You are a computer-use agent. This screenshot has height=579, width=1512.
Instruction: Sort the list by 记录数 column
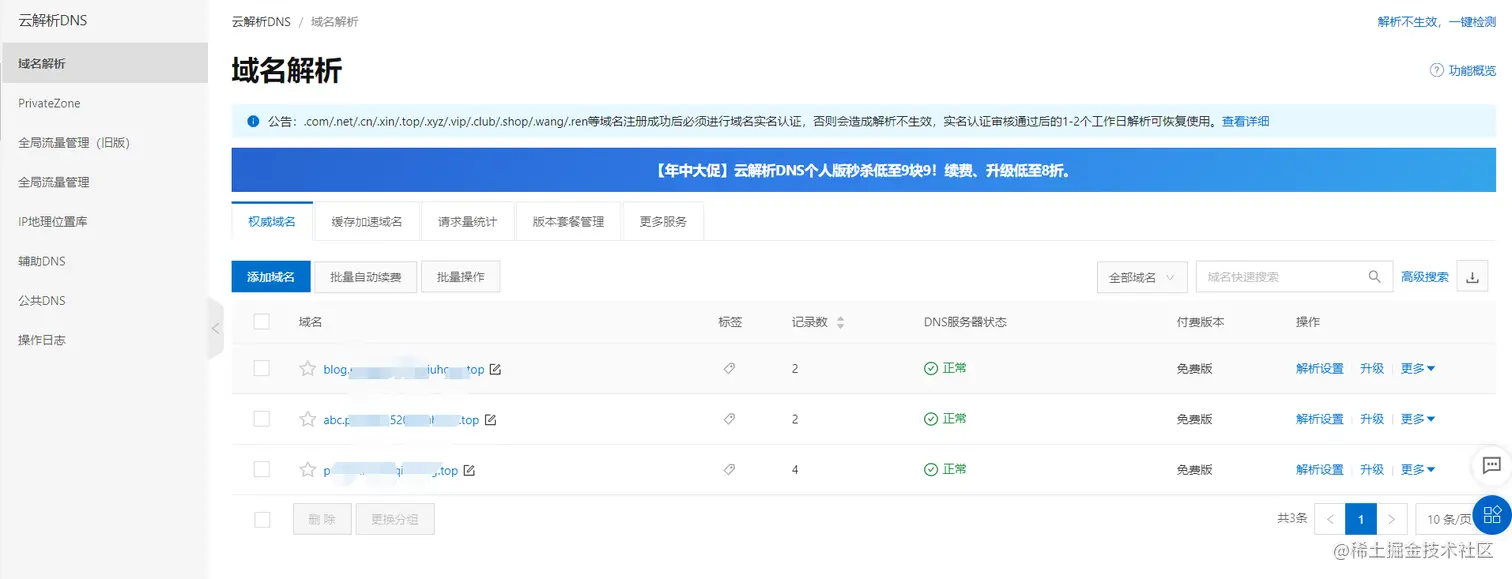pyautogui.click(x=840, y=322)
